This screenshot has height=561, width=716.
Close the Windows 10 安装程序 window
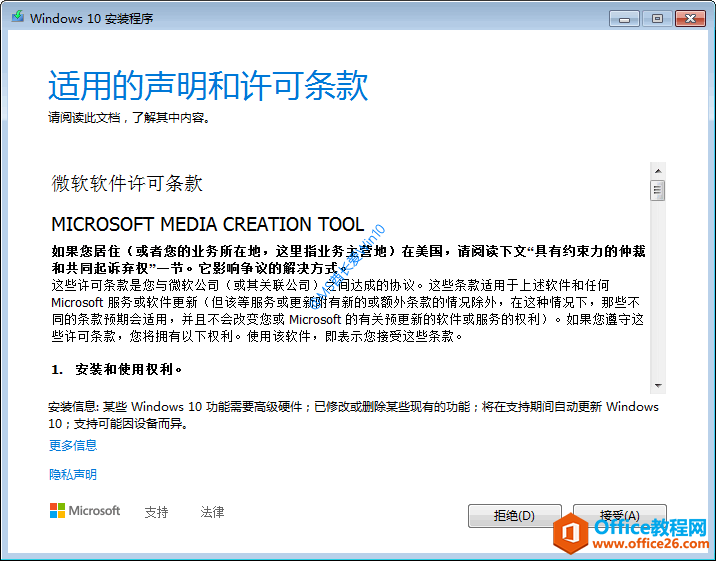pos(690,18)
